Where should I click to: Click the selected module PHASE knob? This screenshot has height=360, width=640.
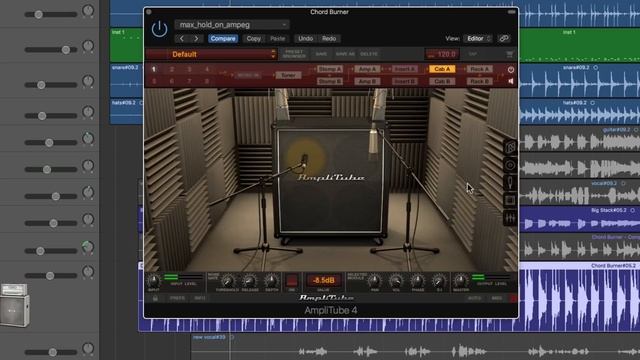click(418, 281)
